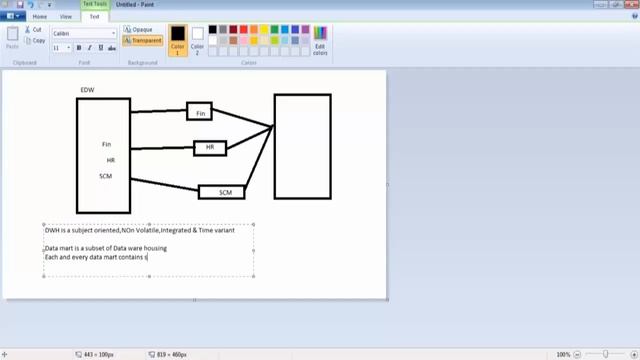Viewport: 640px width, 360px height.
Task: Switch to the Home ribbon tab
Action: pyautogui.click(x=40, y=17)
